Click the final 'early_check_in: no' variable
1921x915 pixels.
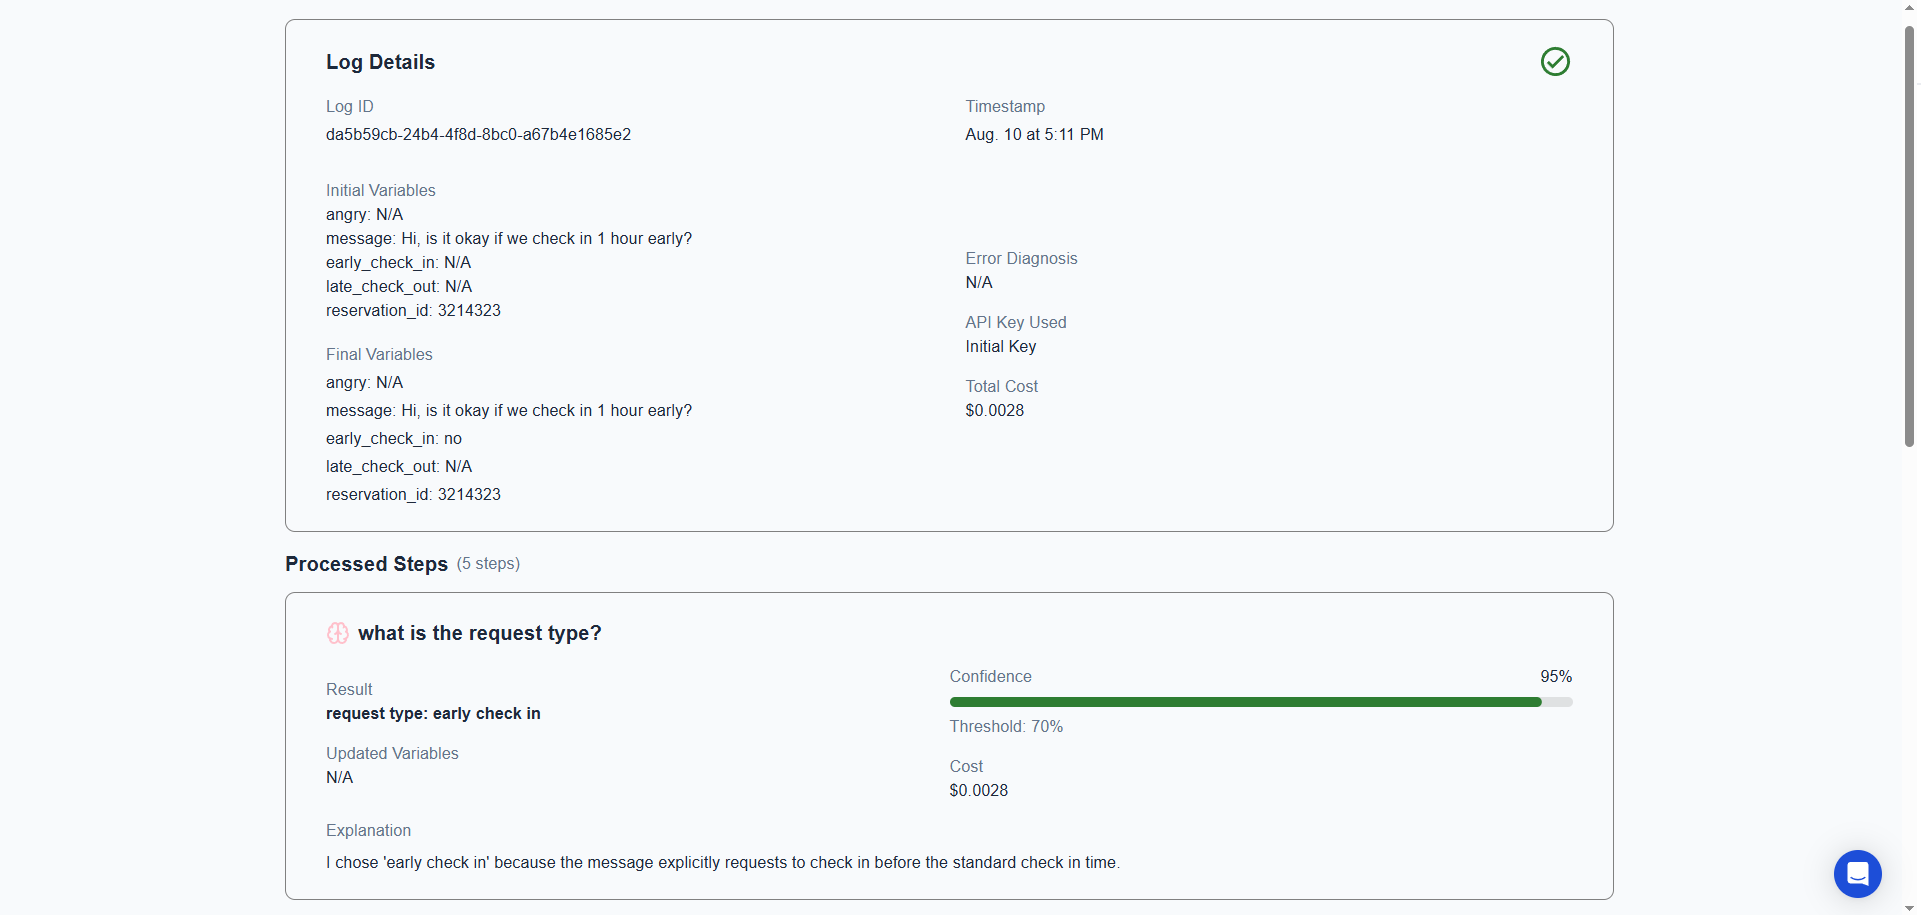point(394,438)
